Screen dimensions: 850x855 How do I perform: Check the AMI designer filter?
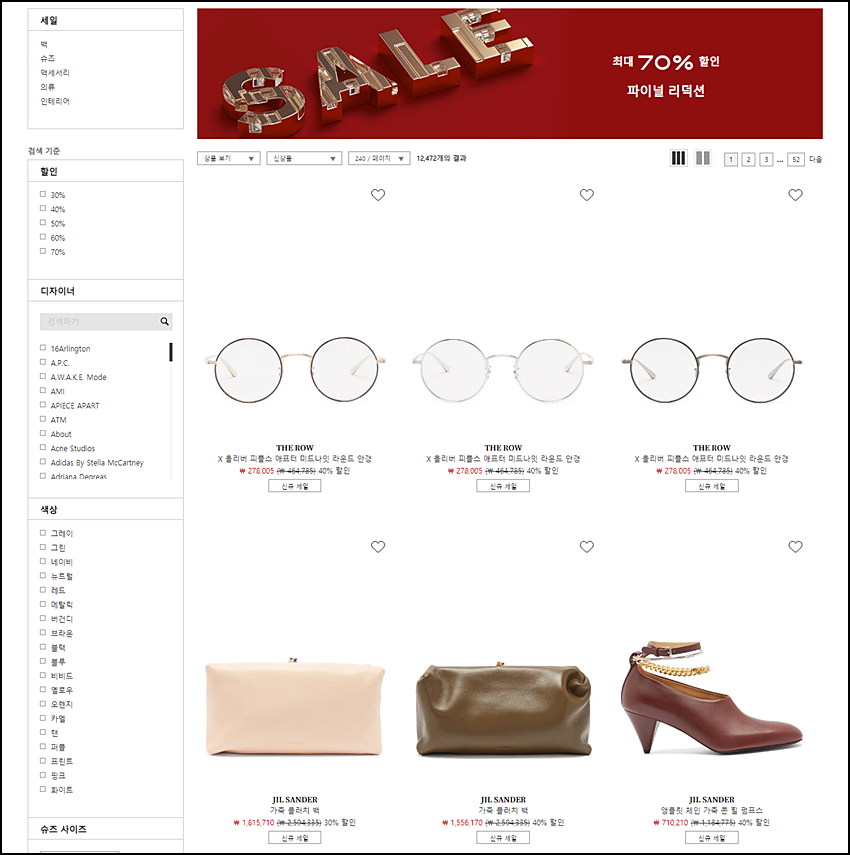click(x=43, y=390)
